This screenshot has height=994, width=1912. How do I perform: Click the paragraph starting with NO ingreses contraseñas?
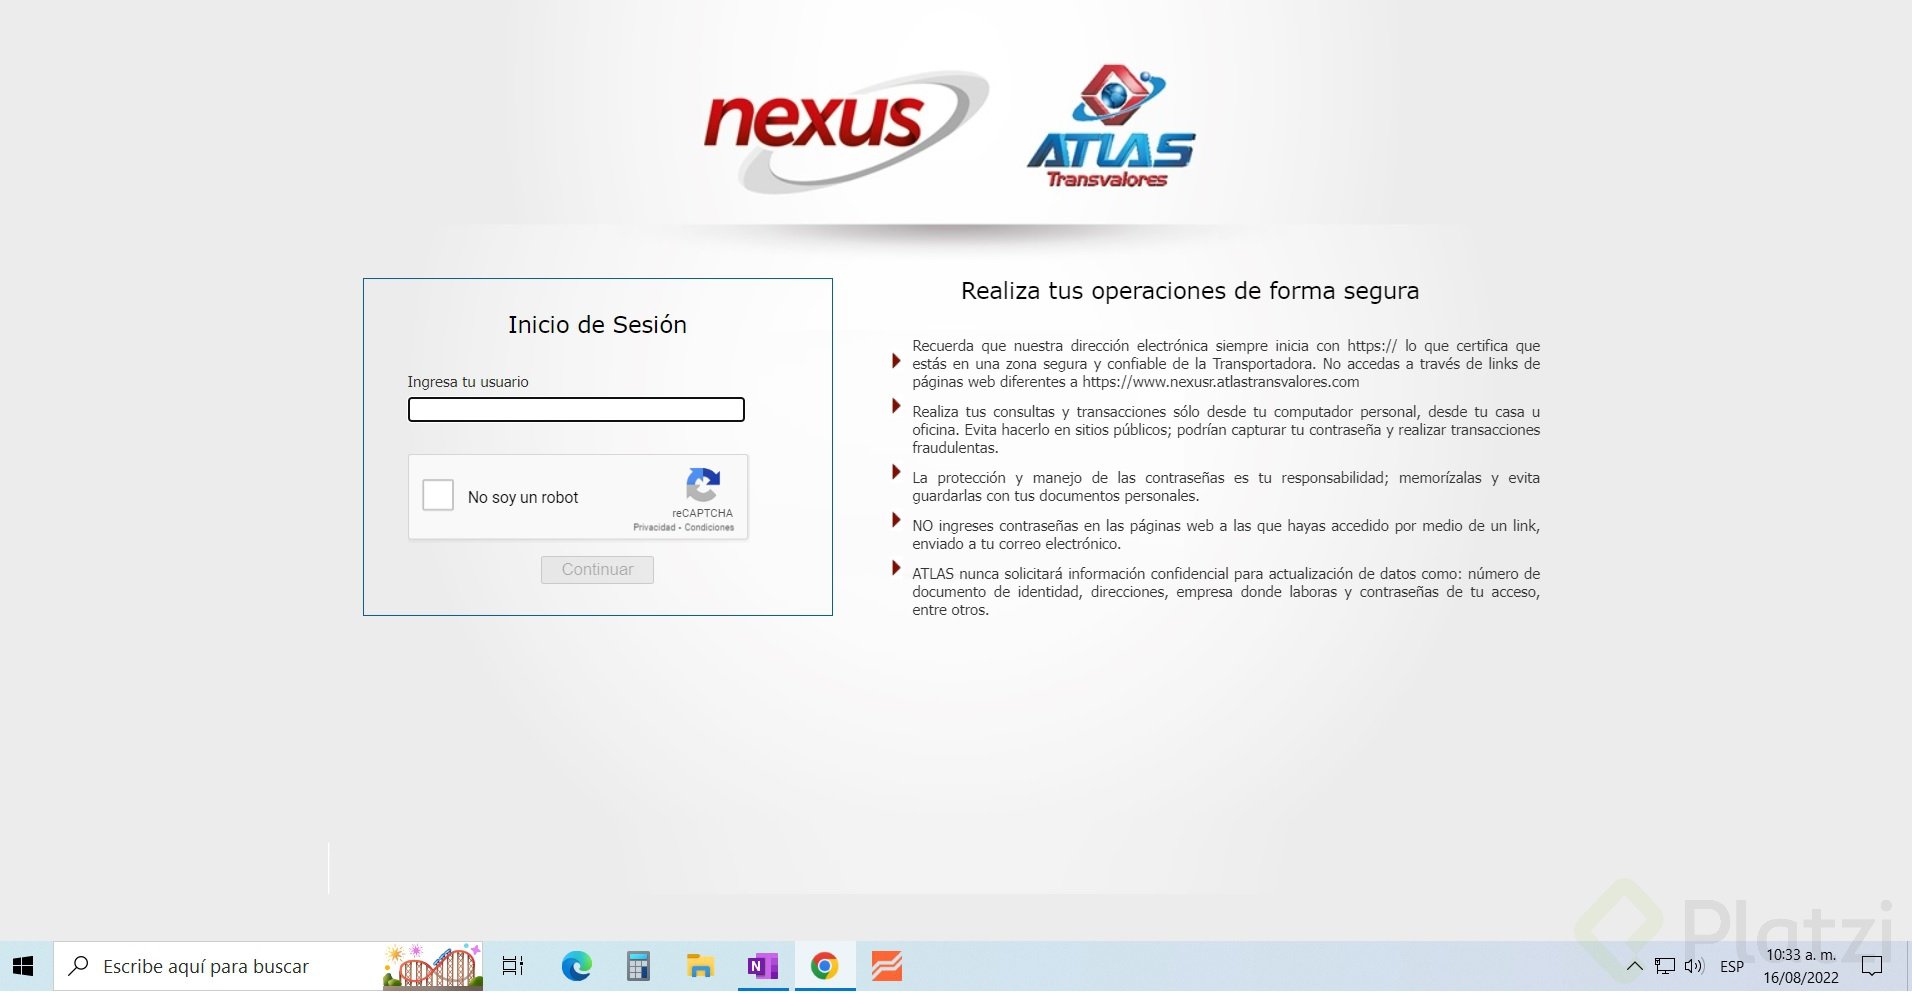coord(1226,535)
